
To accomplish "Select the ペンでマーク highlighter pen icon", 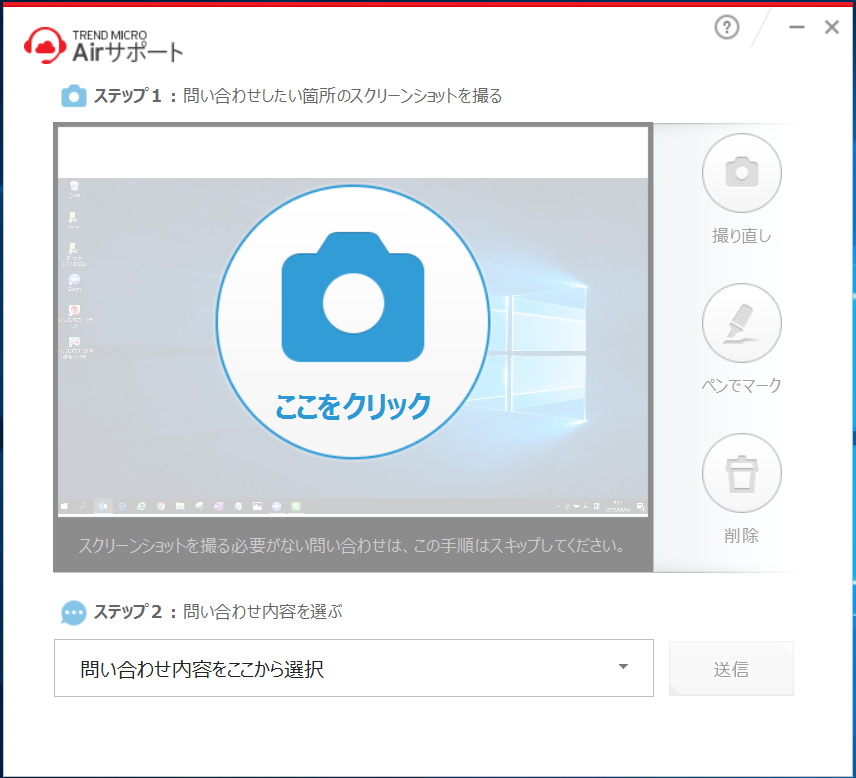I will click(741, 323).
